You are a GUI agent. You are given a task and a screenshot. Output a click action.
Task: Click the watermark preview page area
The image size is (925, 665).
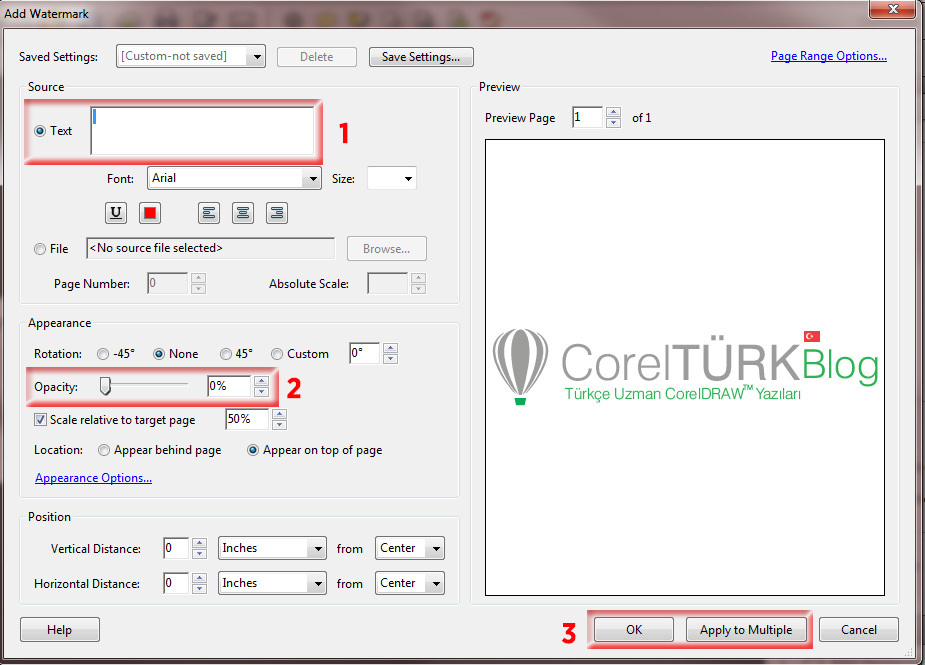coord(685,368)
